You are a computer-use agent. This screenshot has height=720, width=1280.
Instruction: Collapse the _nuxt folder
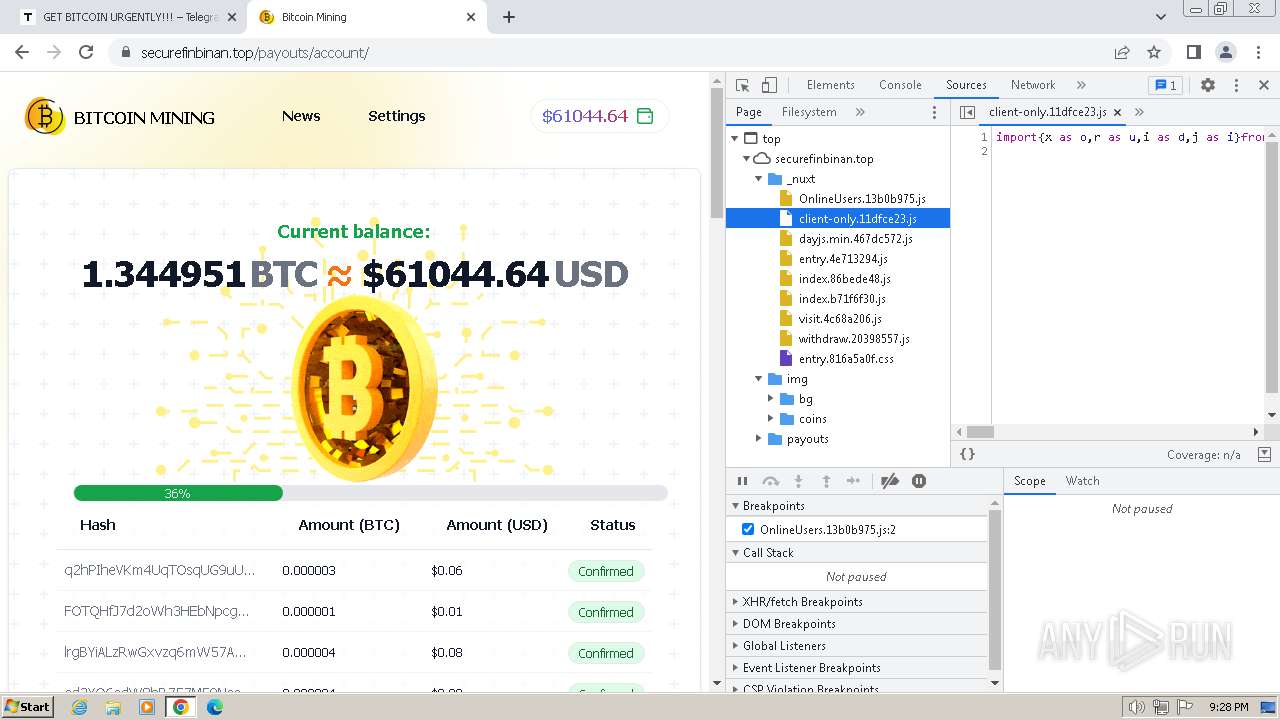759,179
